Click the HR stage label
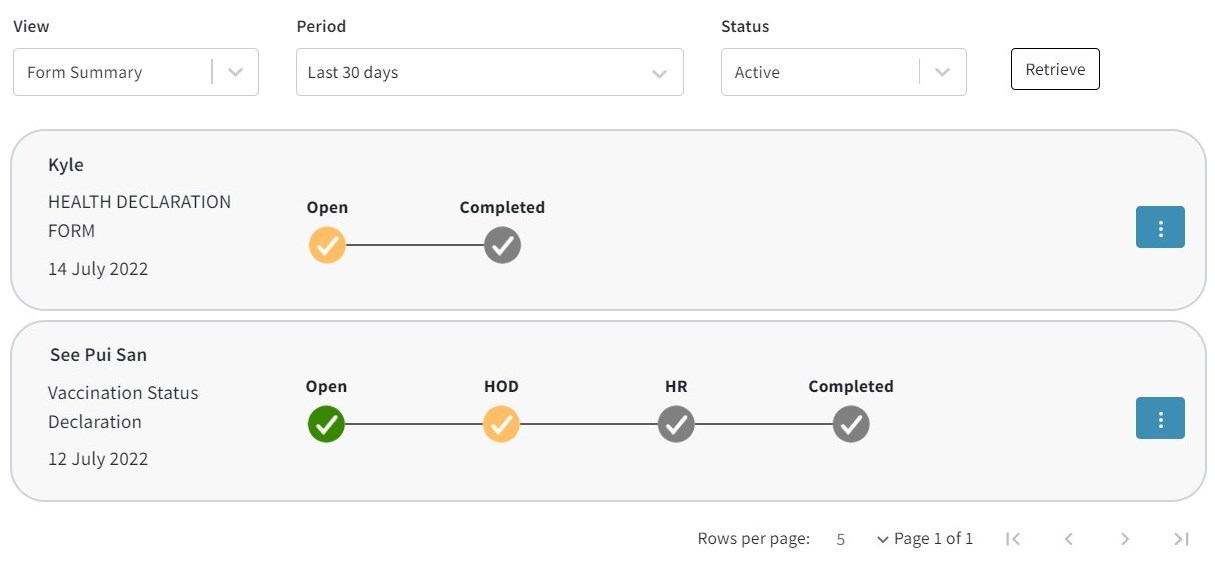 [676, 386]
